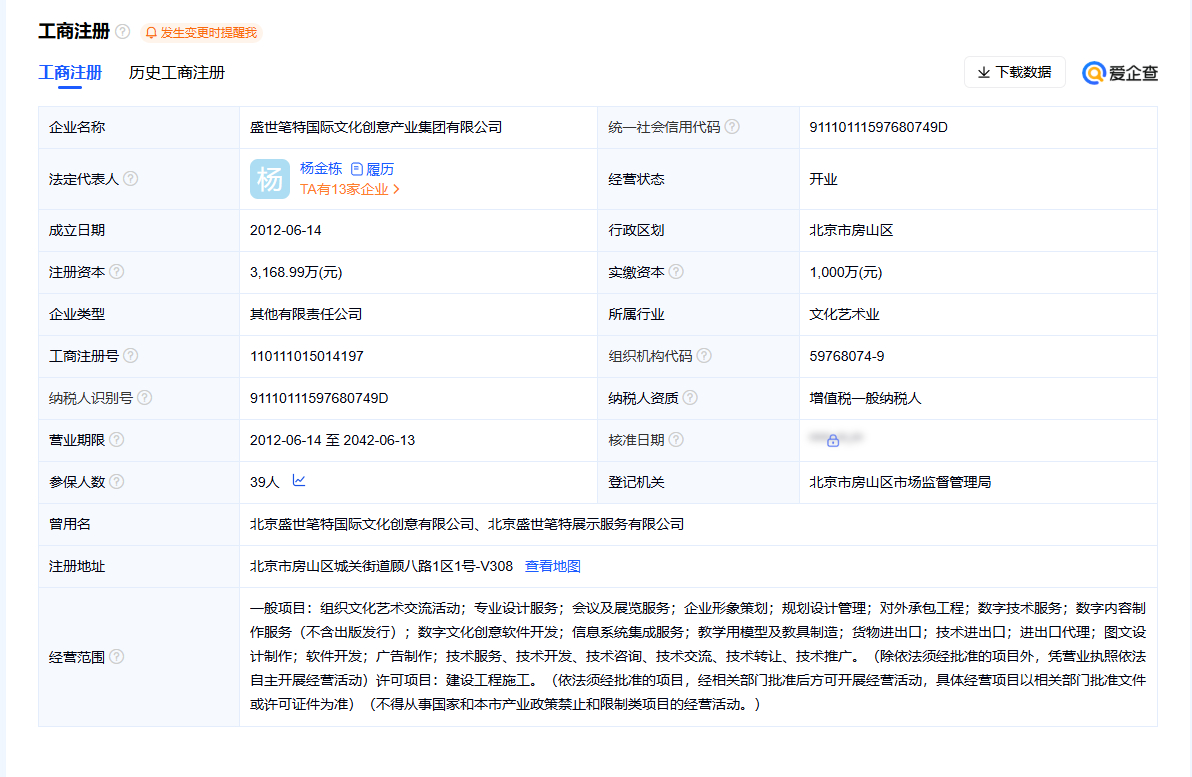Screen dimensions: 1192x777
Task: Select 北京市房山区 district value
Action: click(x=851, y=230)
